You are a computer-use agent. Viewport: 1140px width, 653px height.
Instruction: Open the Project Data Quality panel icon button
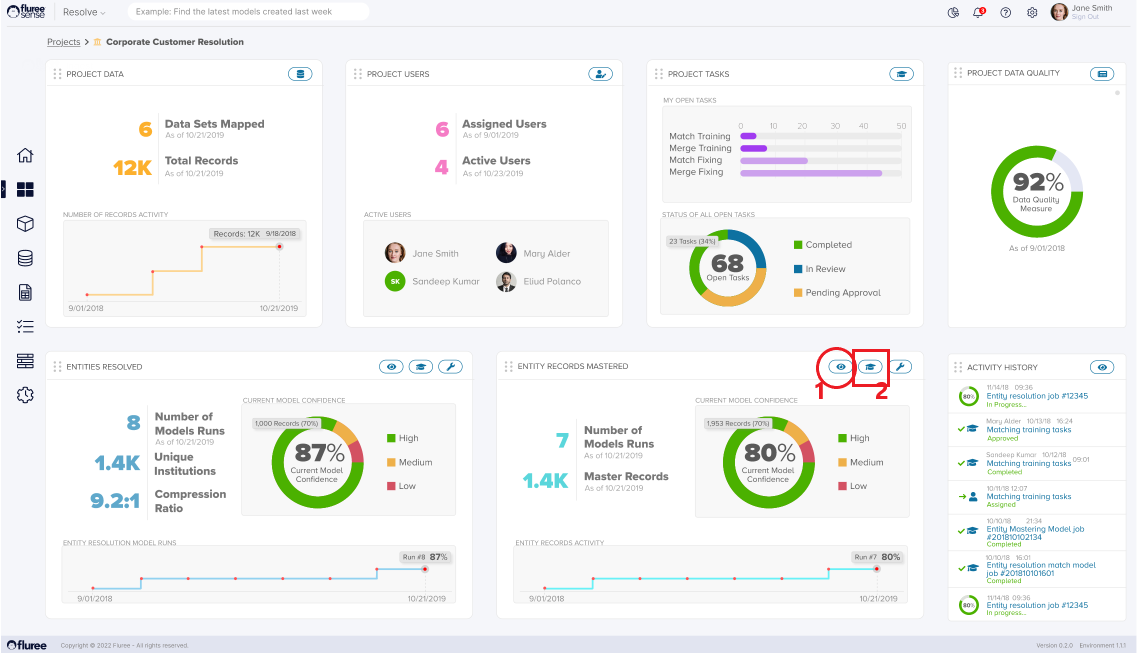tap(1102, 74)
